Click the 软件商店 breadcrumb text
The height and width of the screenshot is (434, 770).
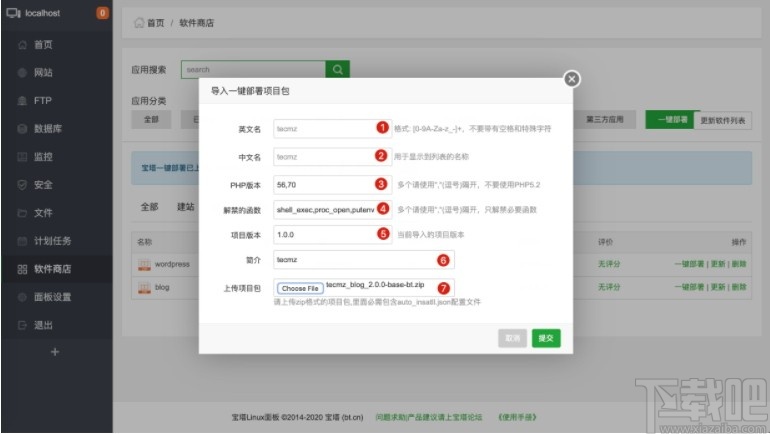(x=196, y=23)
